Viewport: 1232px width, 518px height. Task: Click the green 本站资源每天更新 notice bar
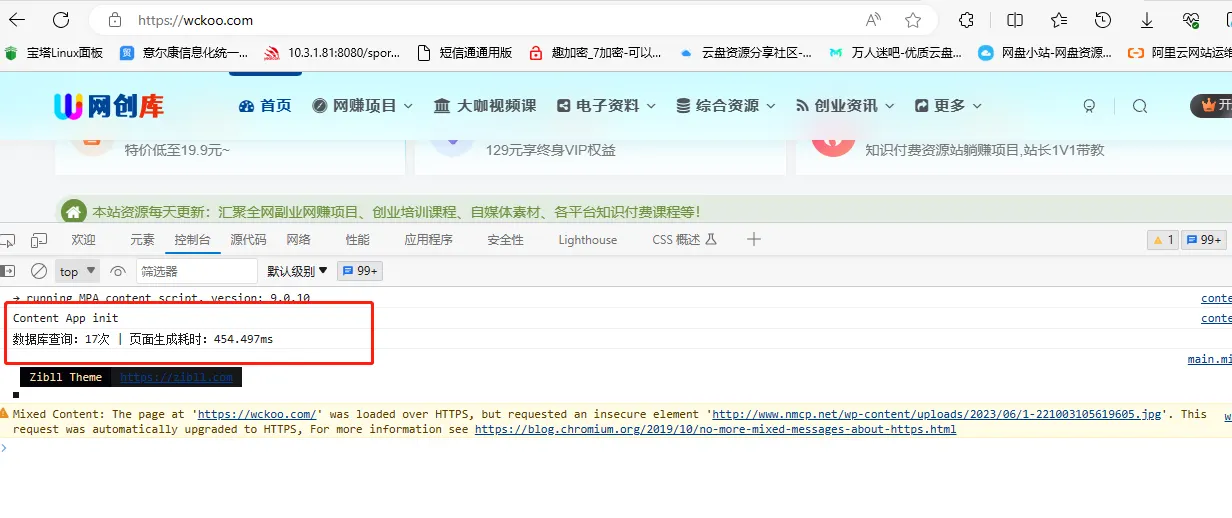coord(643,211)
